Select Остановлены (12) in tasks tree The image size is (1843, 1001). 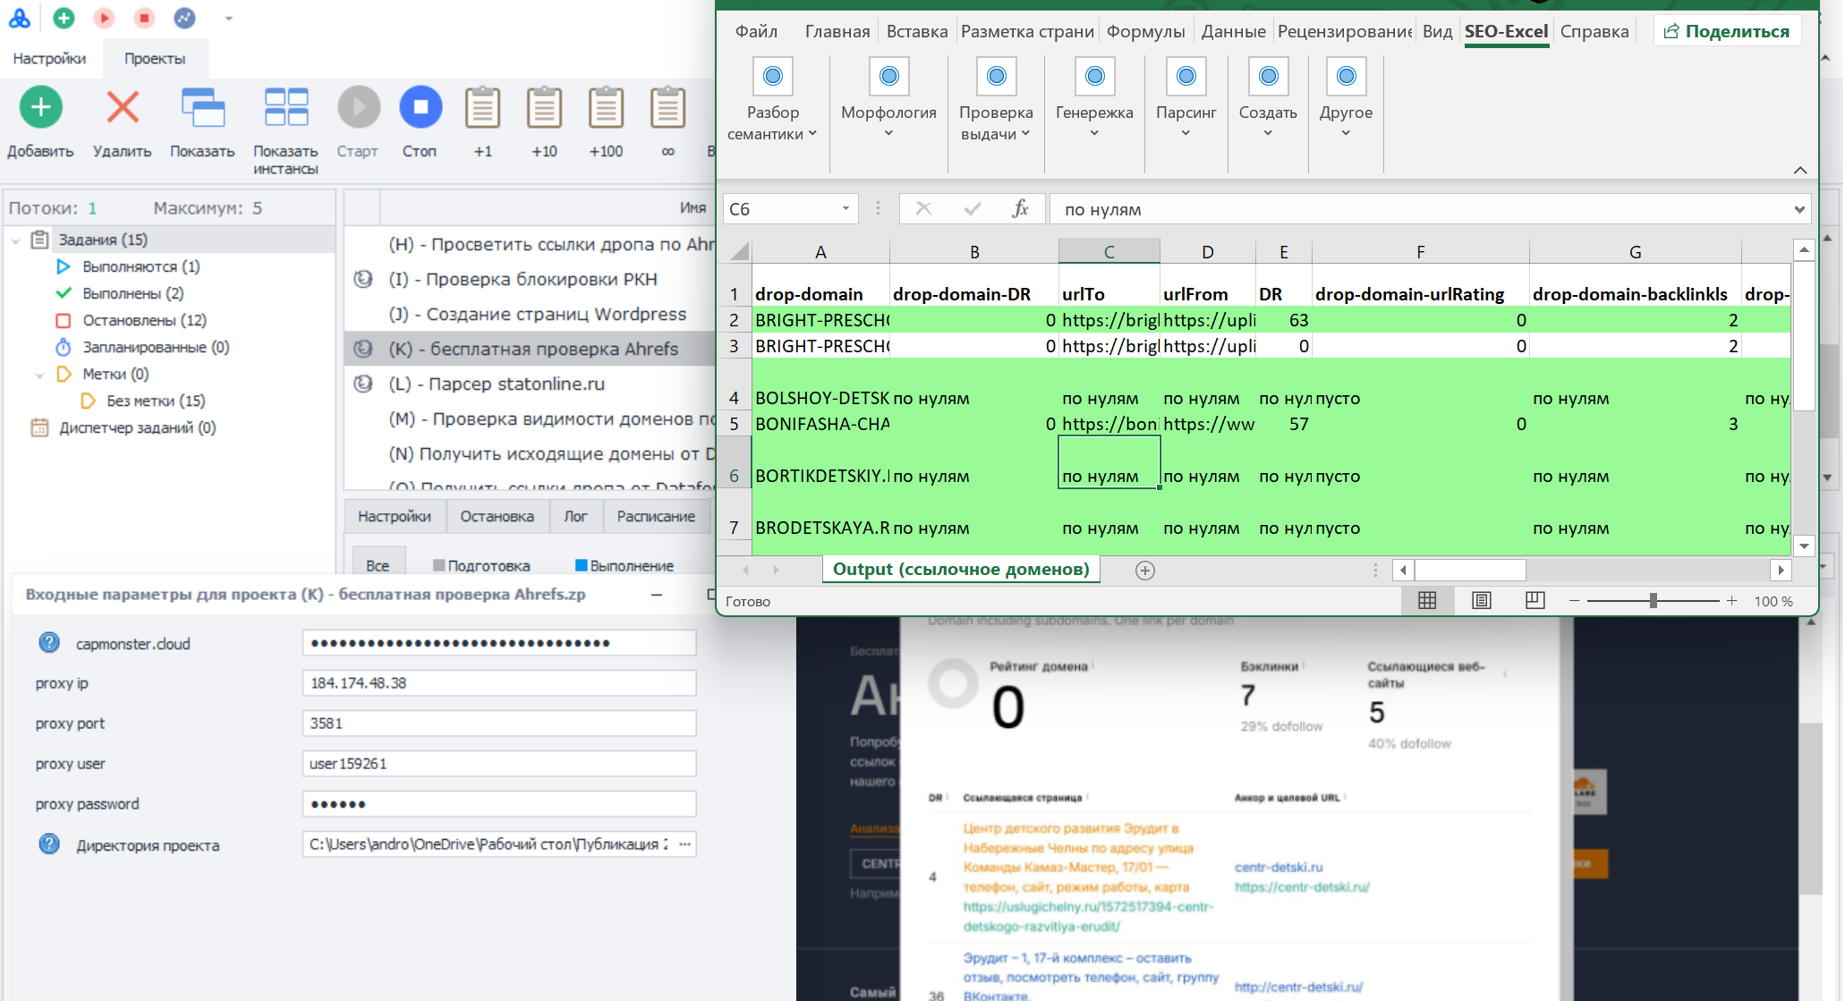pos(144,320)
